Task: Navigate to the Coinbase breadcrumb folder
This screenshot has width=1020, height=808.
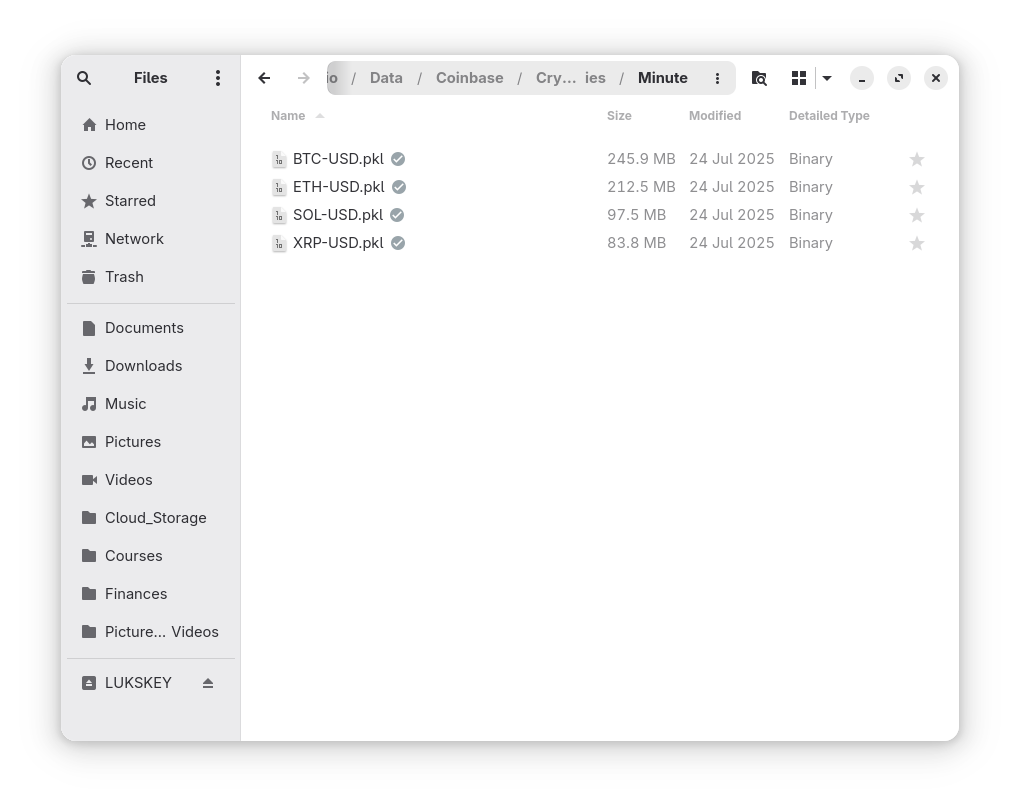Action: 470,78
